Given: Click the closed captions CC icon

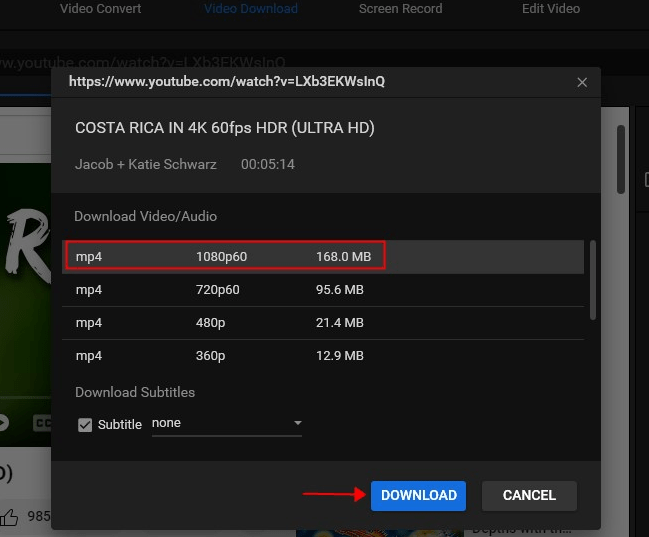Looking at the screenshot, I should 42,423.
